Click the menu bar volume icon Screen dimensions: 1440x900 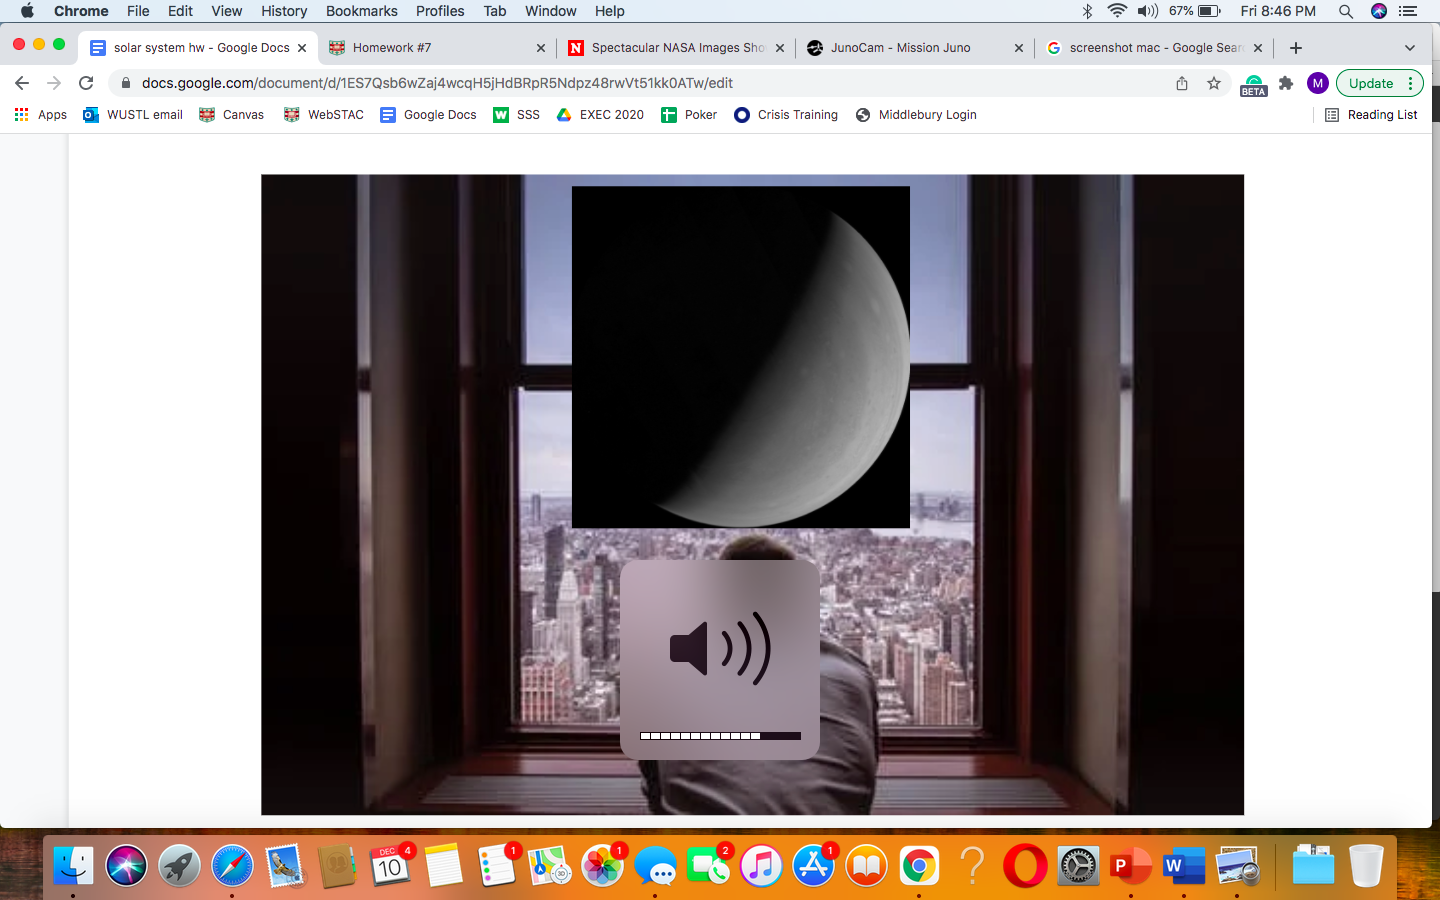coord(1147,11)
